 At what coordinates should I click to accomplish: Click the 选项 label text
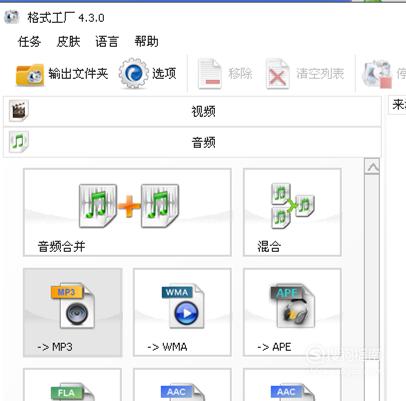tap(164, 73)
